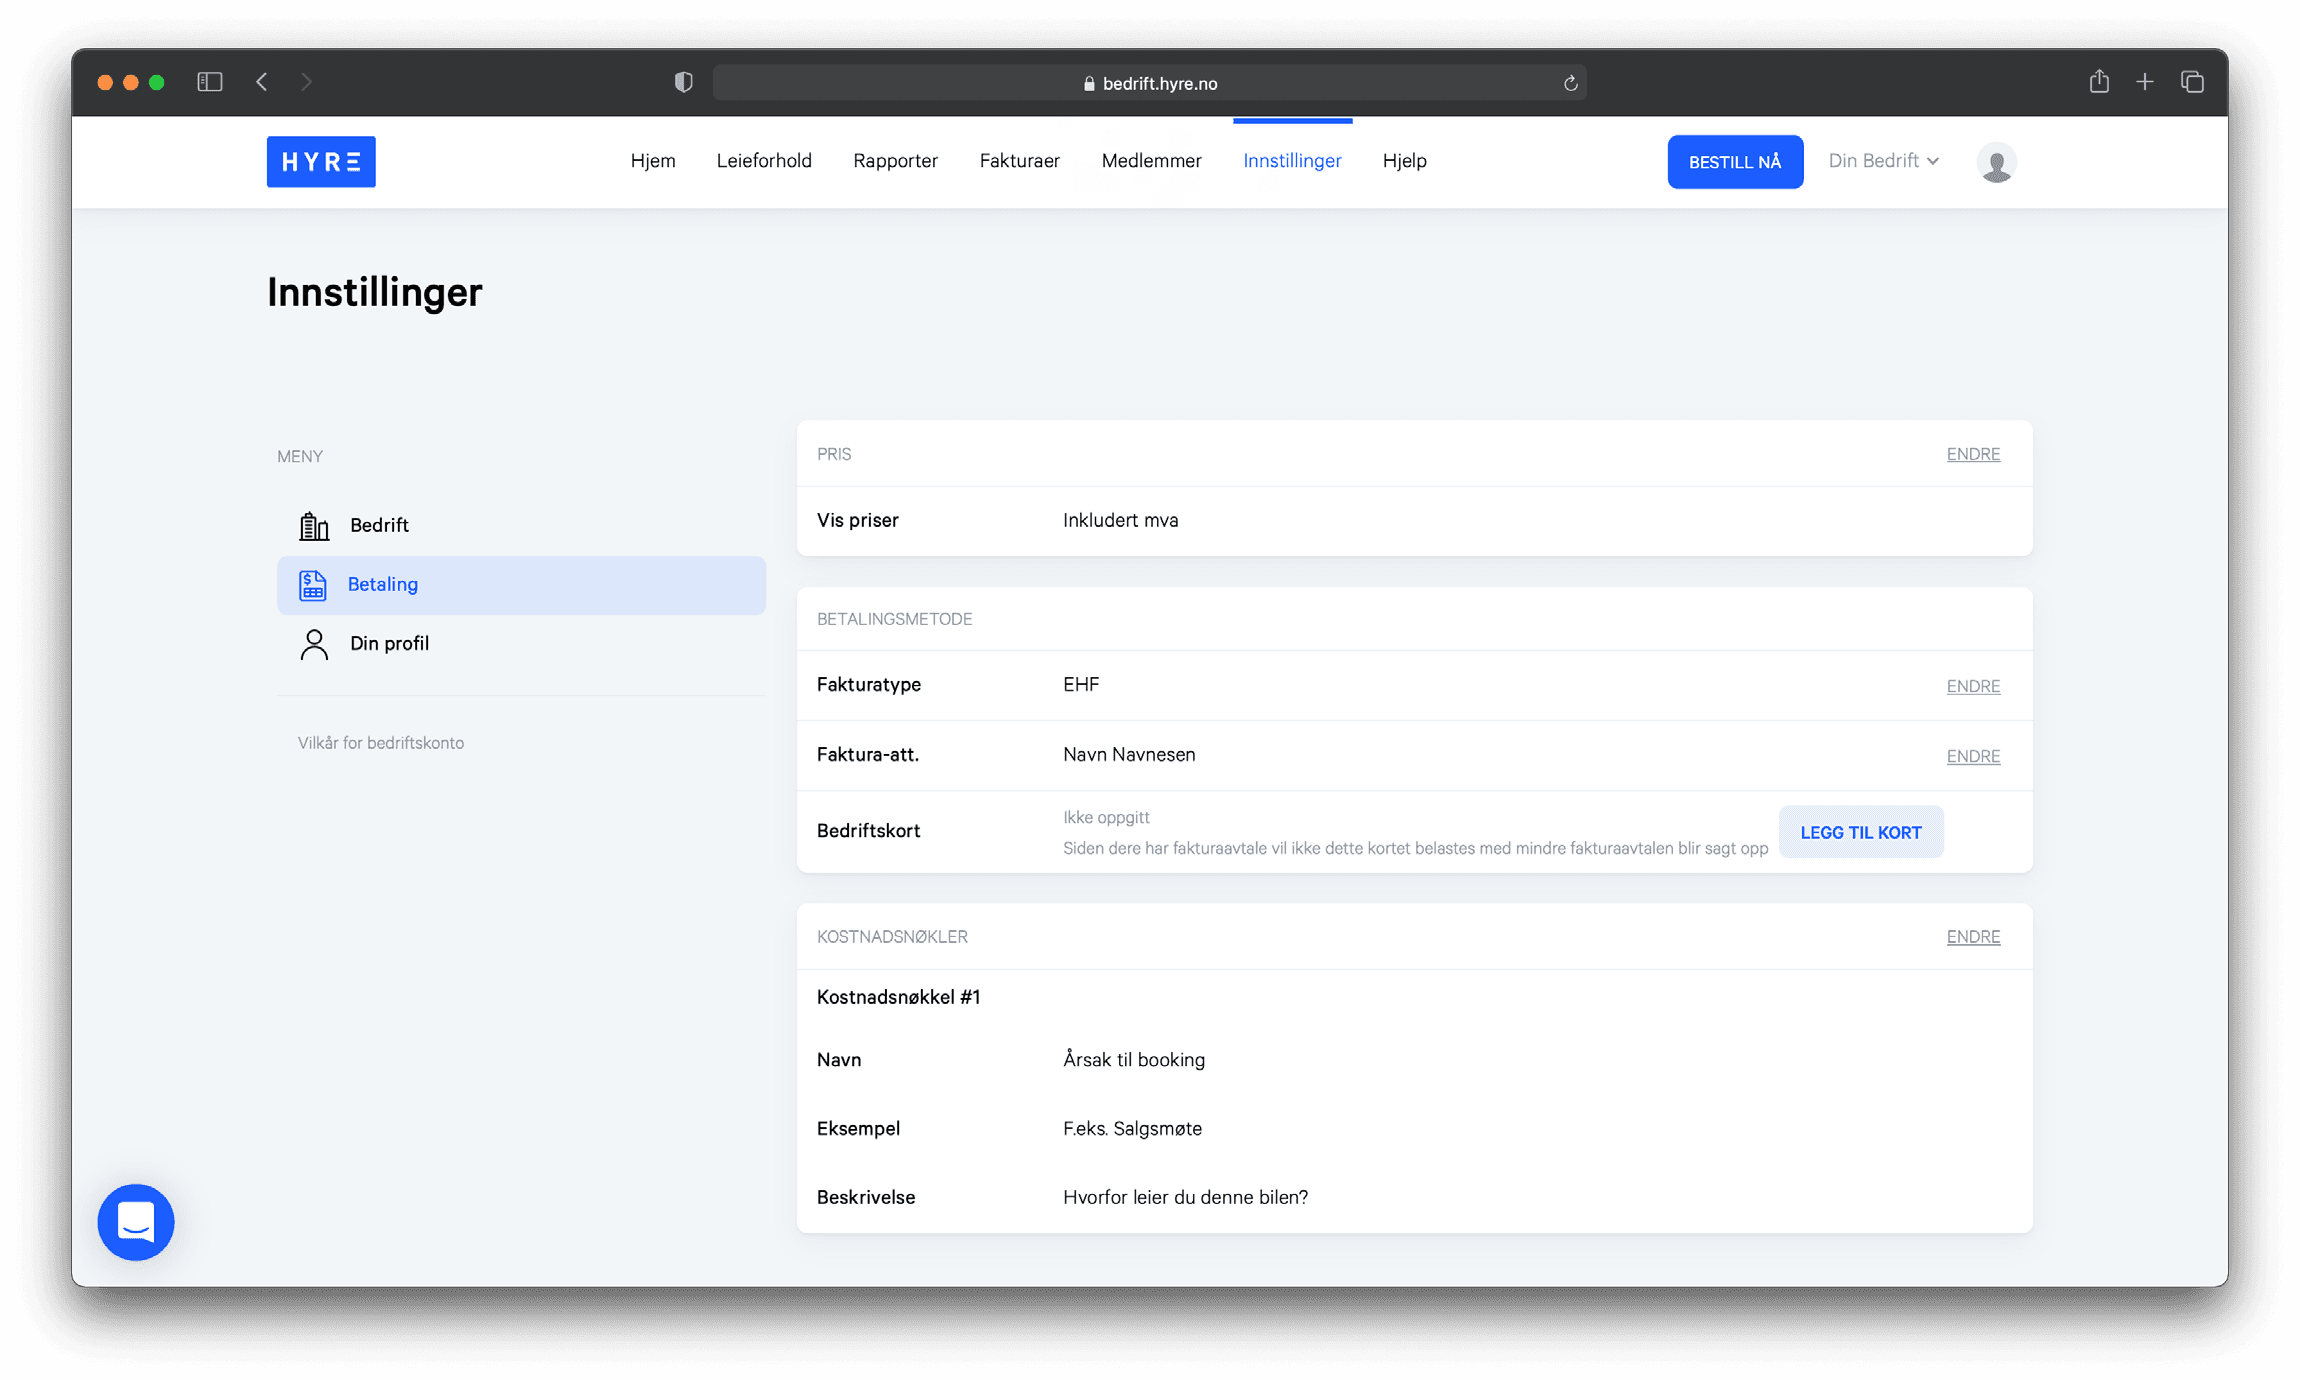Click ENDRE for Fakturatype
Image resolution: width=2300 pixels, height=1380 pixels.
(1973, 686)
